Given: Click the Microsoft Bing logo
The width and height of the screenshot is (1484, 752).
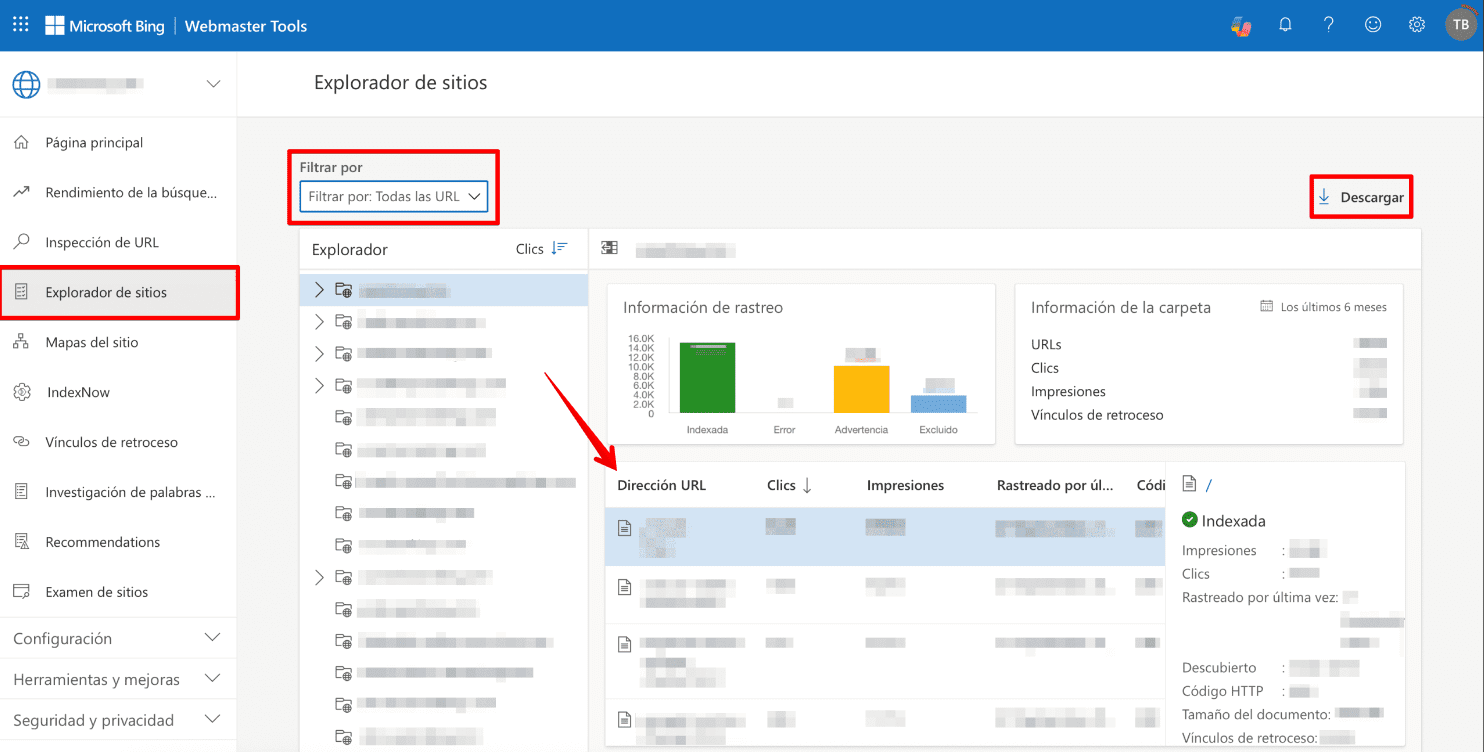Looking at the screenshot, I should [x=105, y=26].
